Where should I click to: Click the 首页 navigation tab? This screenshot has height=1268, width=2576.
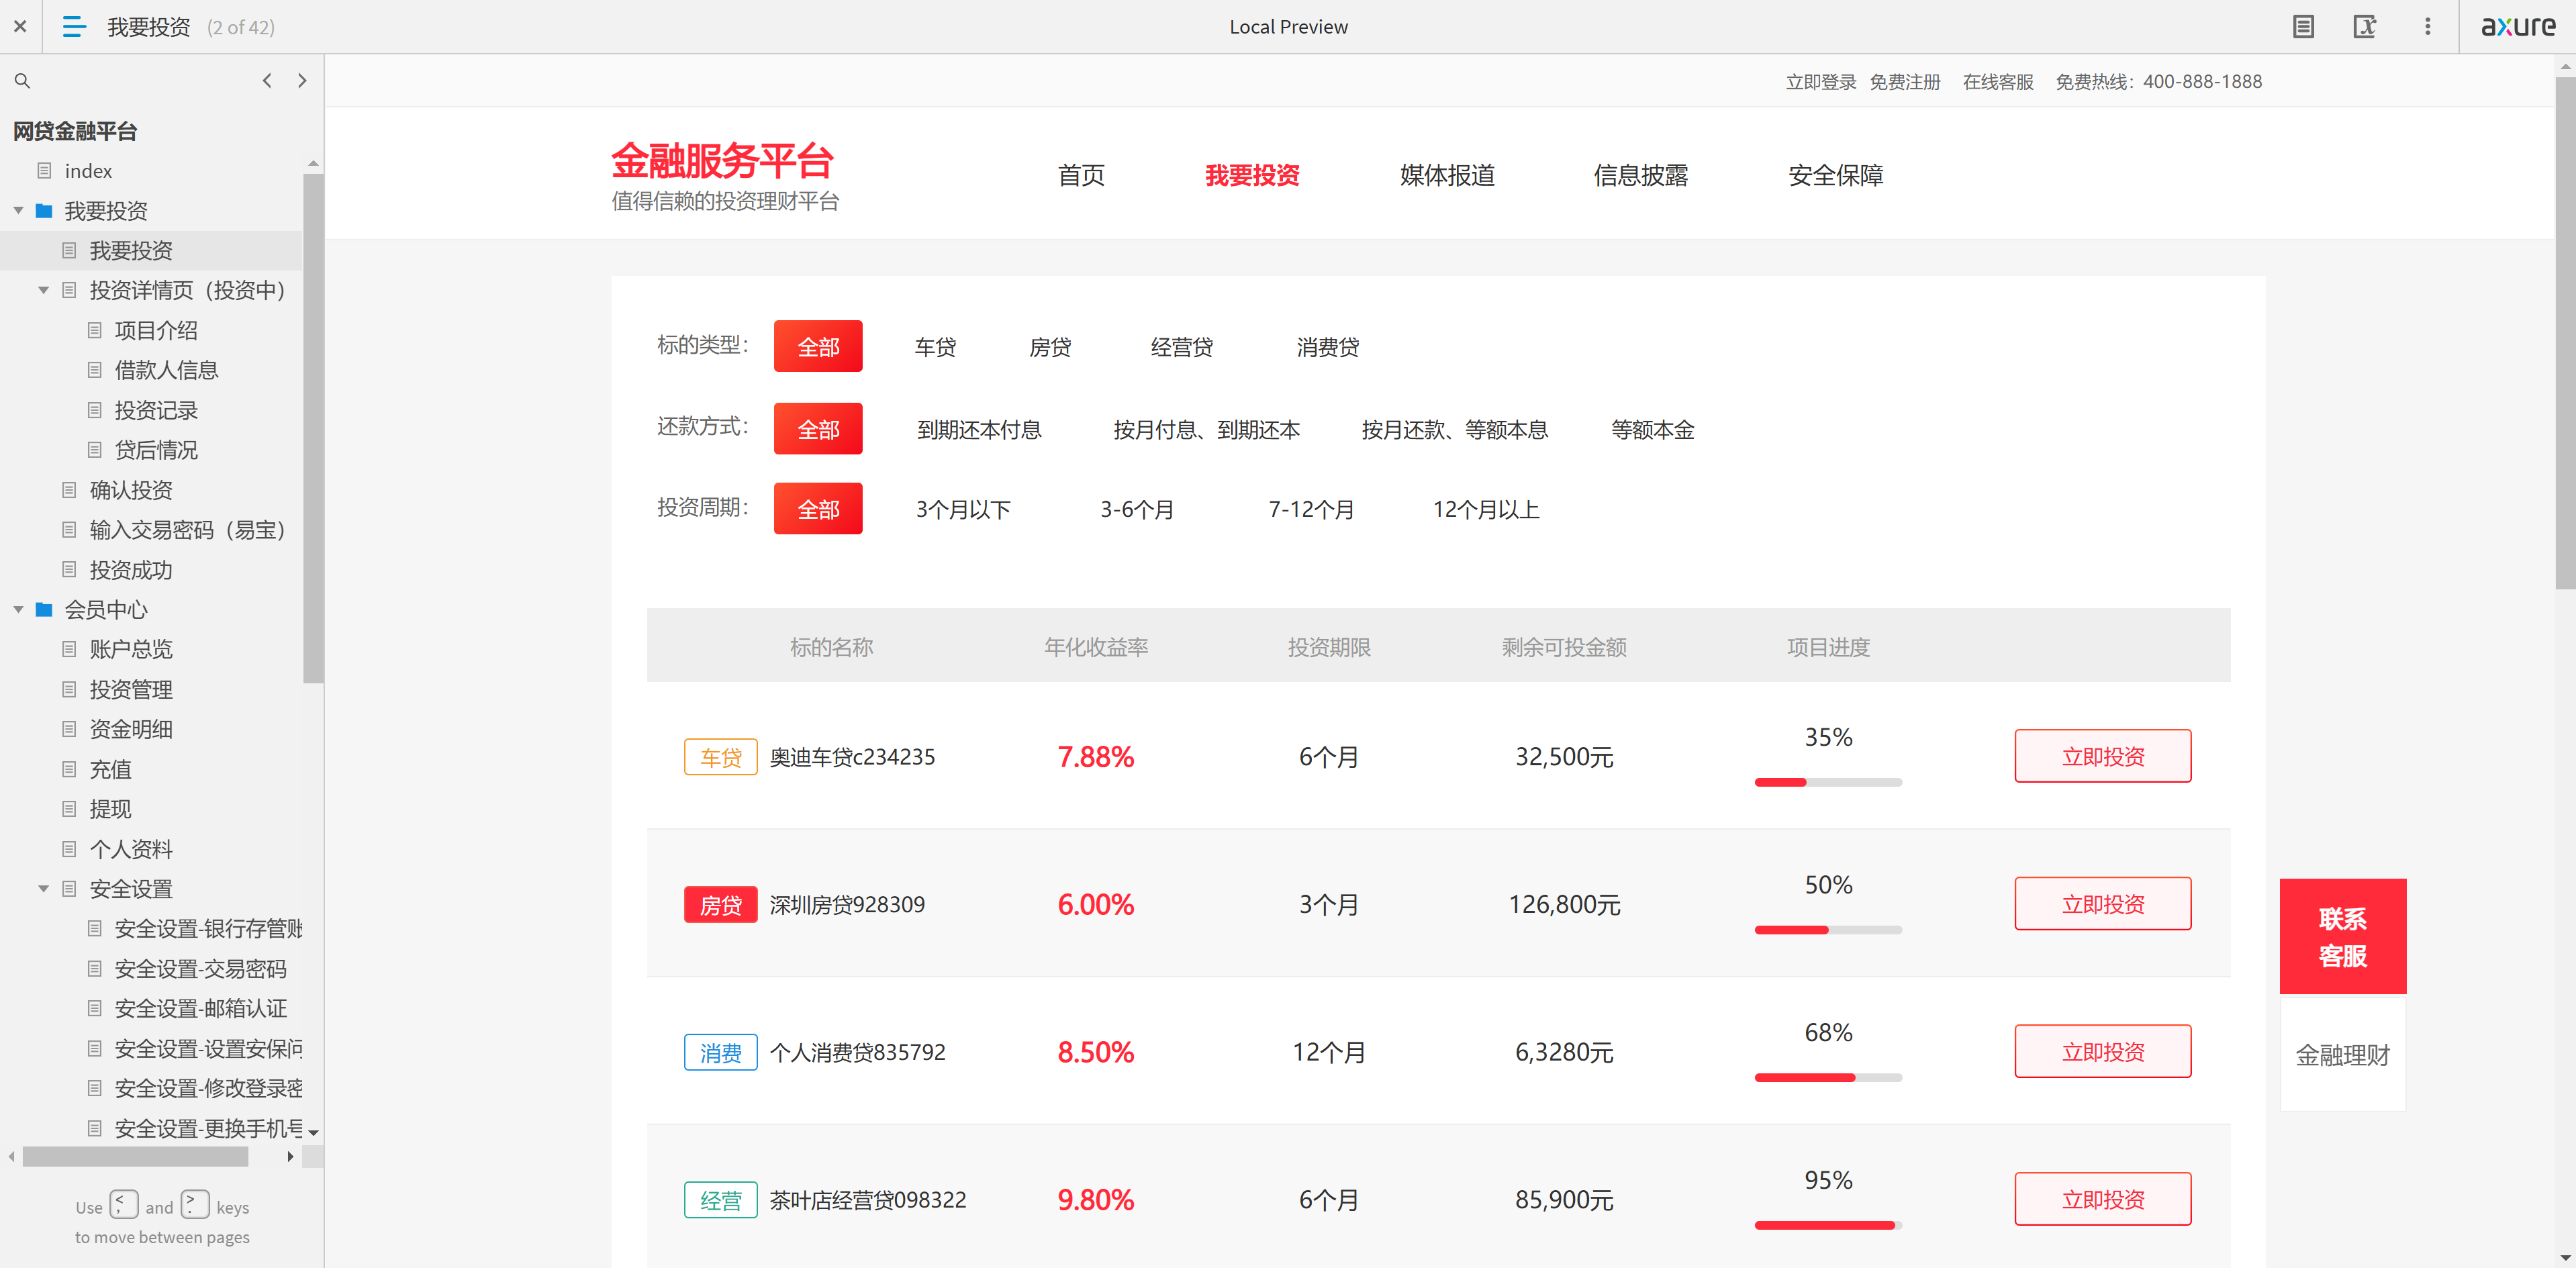1081,175
